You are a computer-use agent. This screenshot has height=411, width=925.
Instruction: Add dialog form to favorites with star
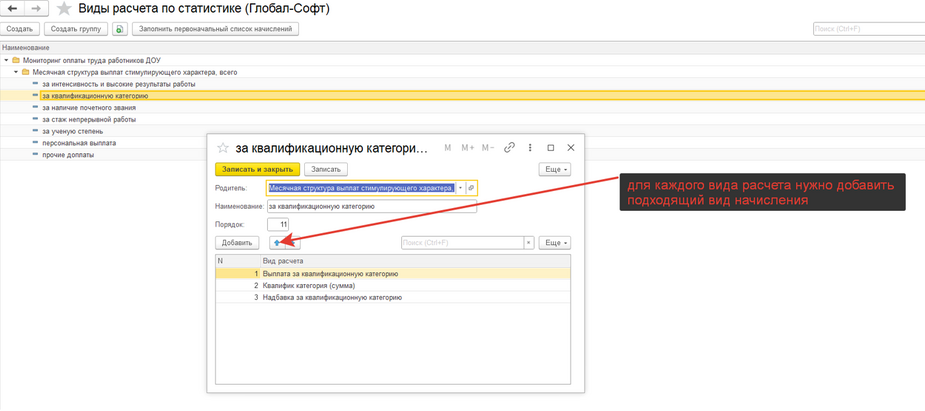tap(223, 148)
